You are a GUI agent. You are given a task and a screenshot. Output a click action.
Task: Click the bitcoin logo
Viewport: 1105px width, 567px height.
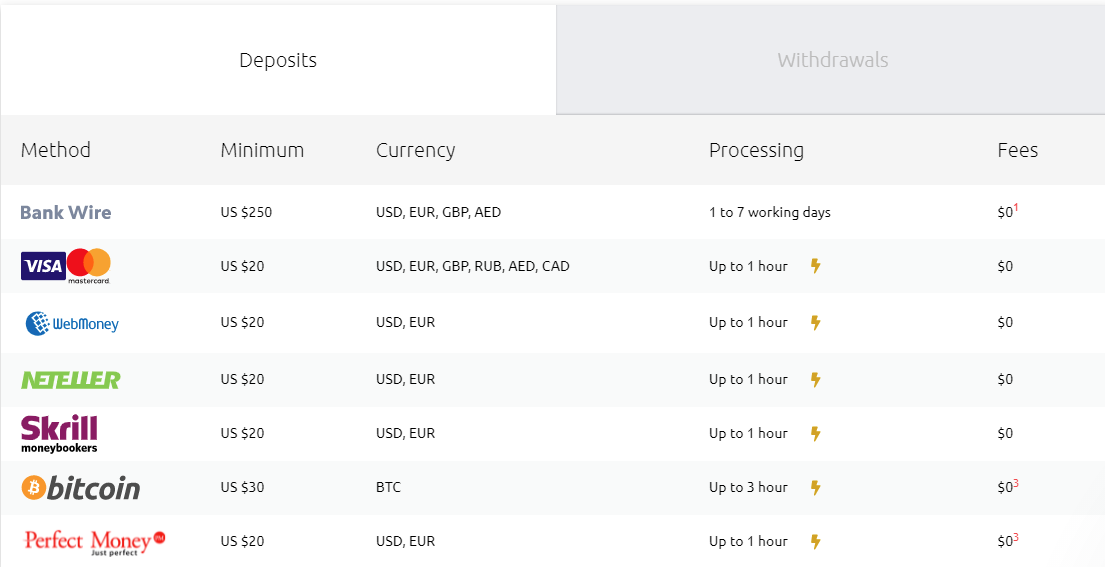point(80,487)
